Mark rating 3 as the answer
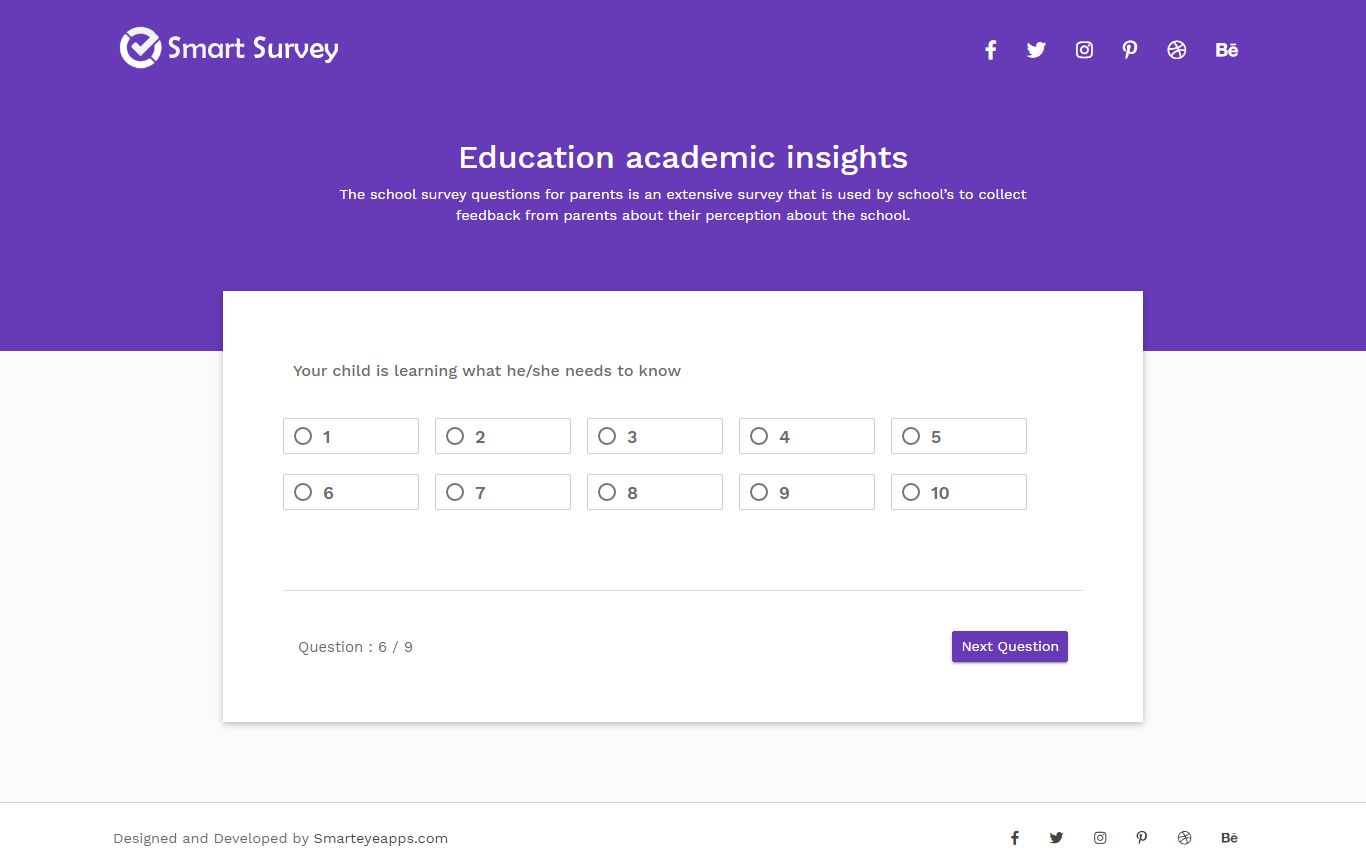This screenshot has width=1366, height=868. point(655,436)
